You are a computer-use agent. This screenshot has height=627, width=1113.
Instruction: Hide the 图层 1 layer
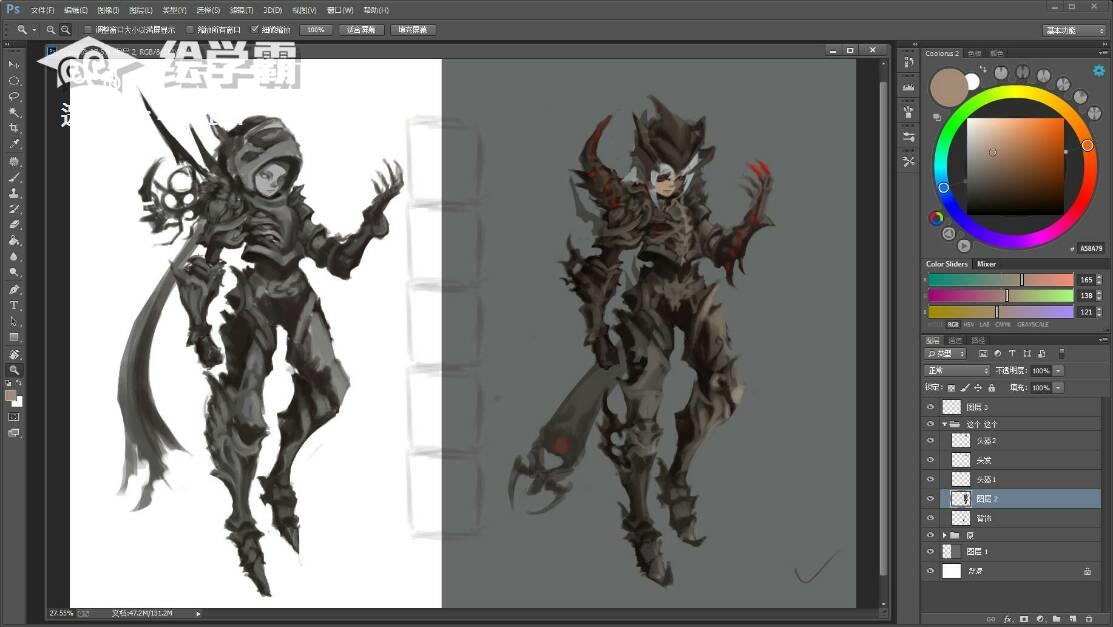pos(930,552)
